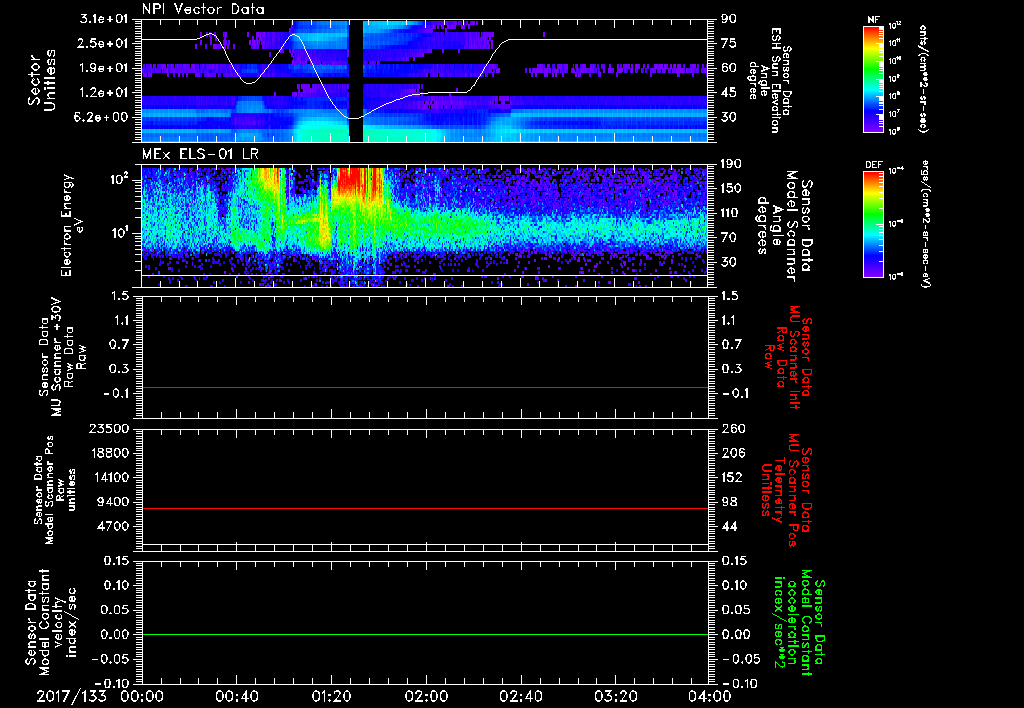Click the 'ESH Sun Elevation Angle' axis label
This screenshot has height=708, width=1024.
[x=769, y=80]
